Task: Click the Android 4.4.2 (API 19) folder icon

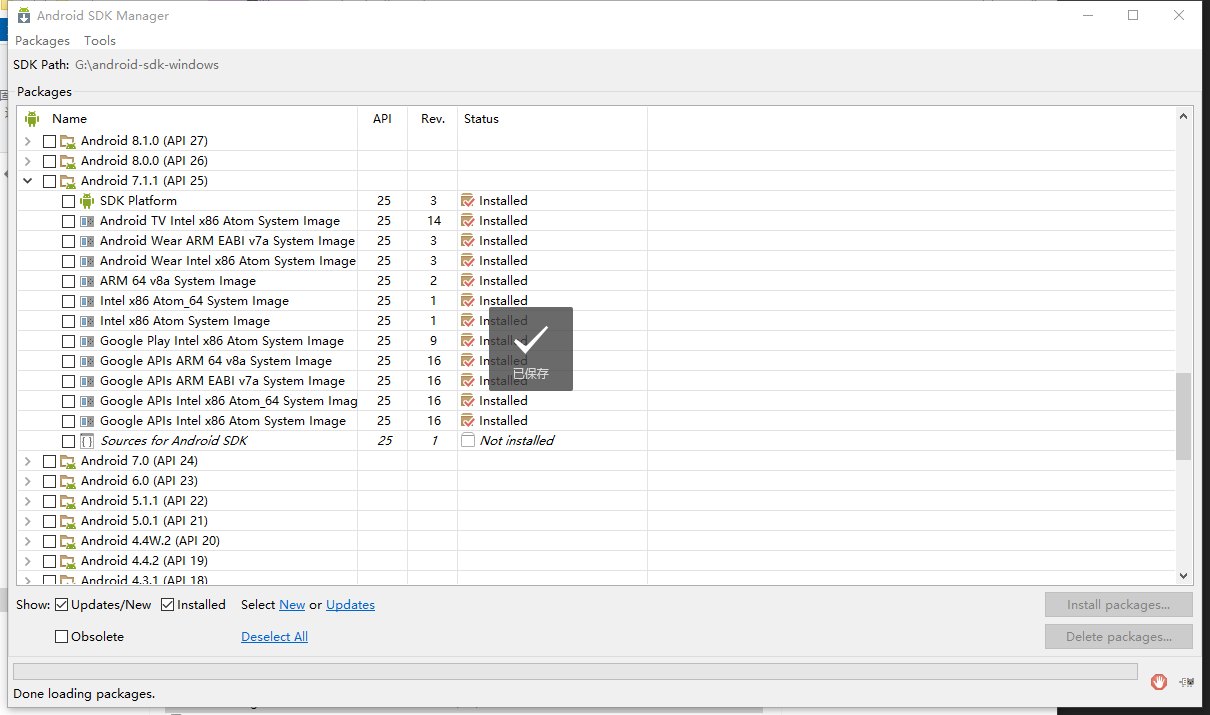Action: click(x=68, y=561)
